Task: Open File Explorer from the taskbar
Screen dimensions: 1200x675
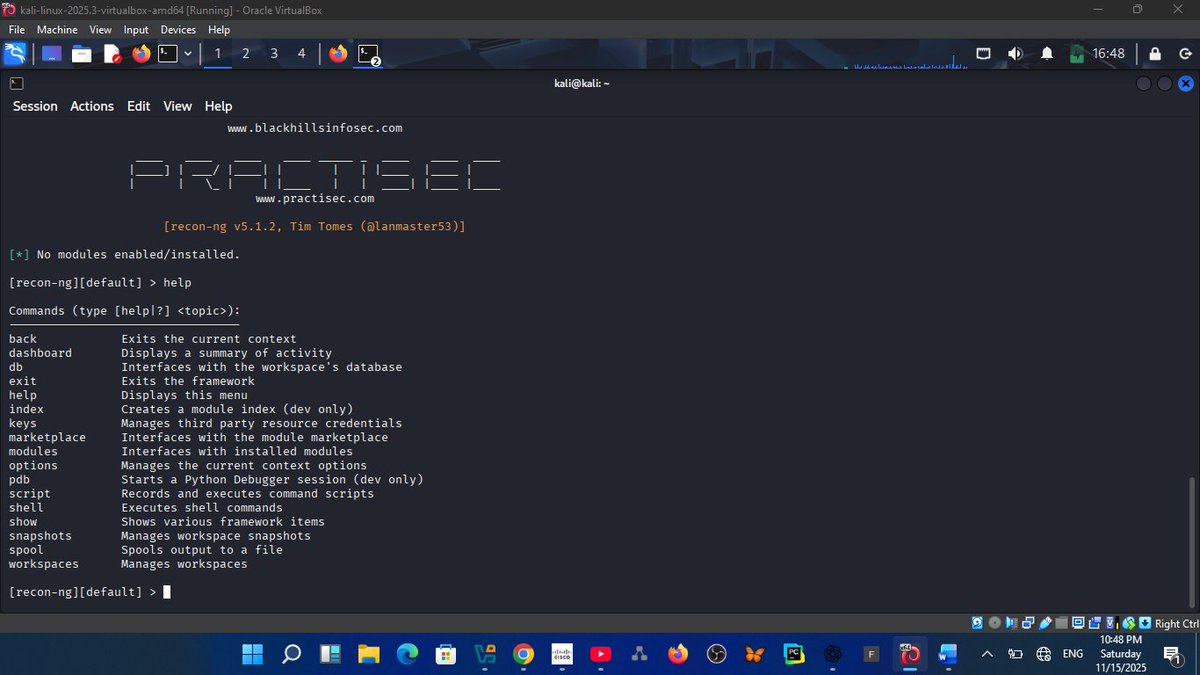Action: coord(369,654)
